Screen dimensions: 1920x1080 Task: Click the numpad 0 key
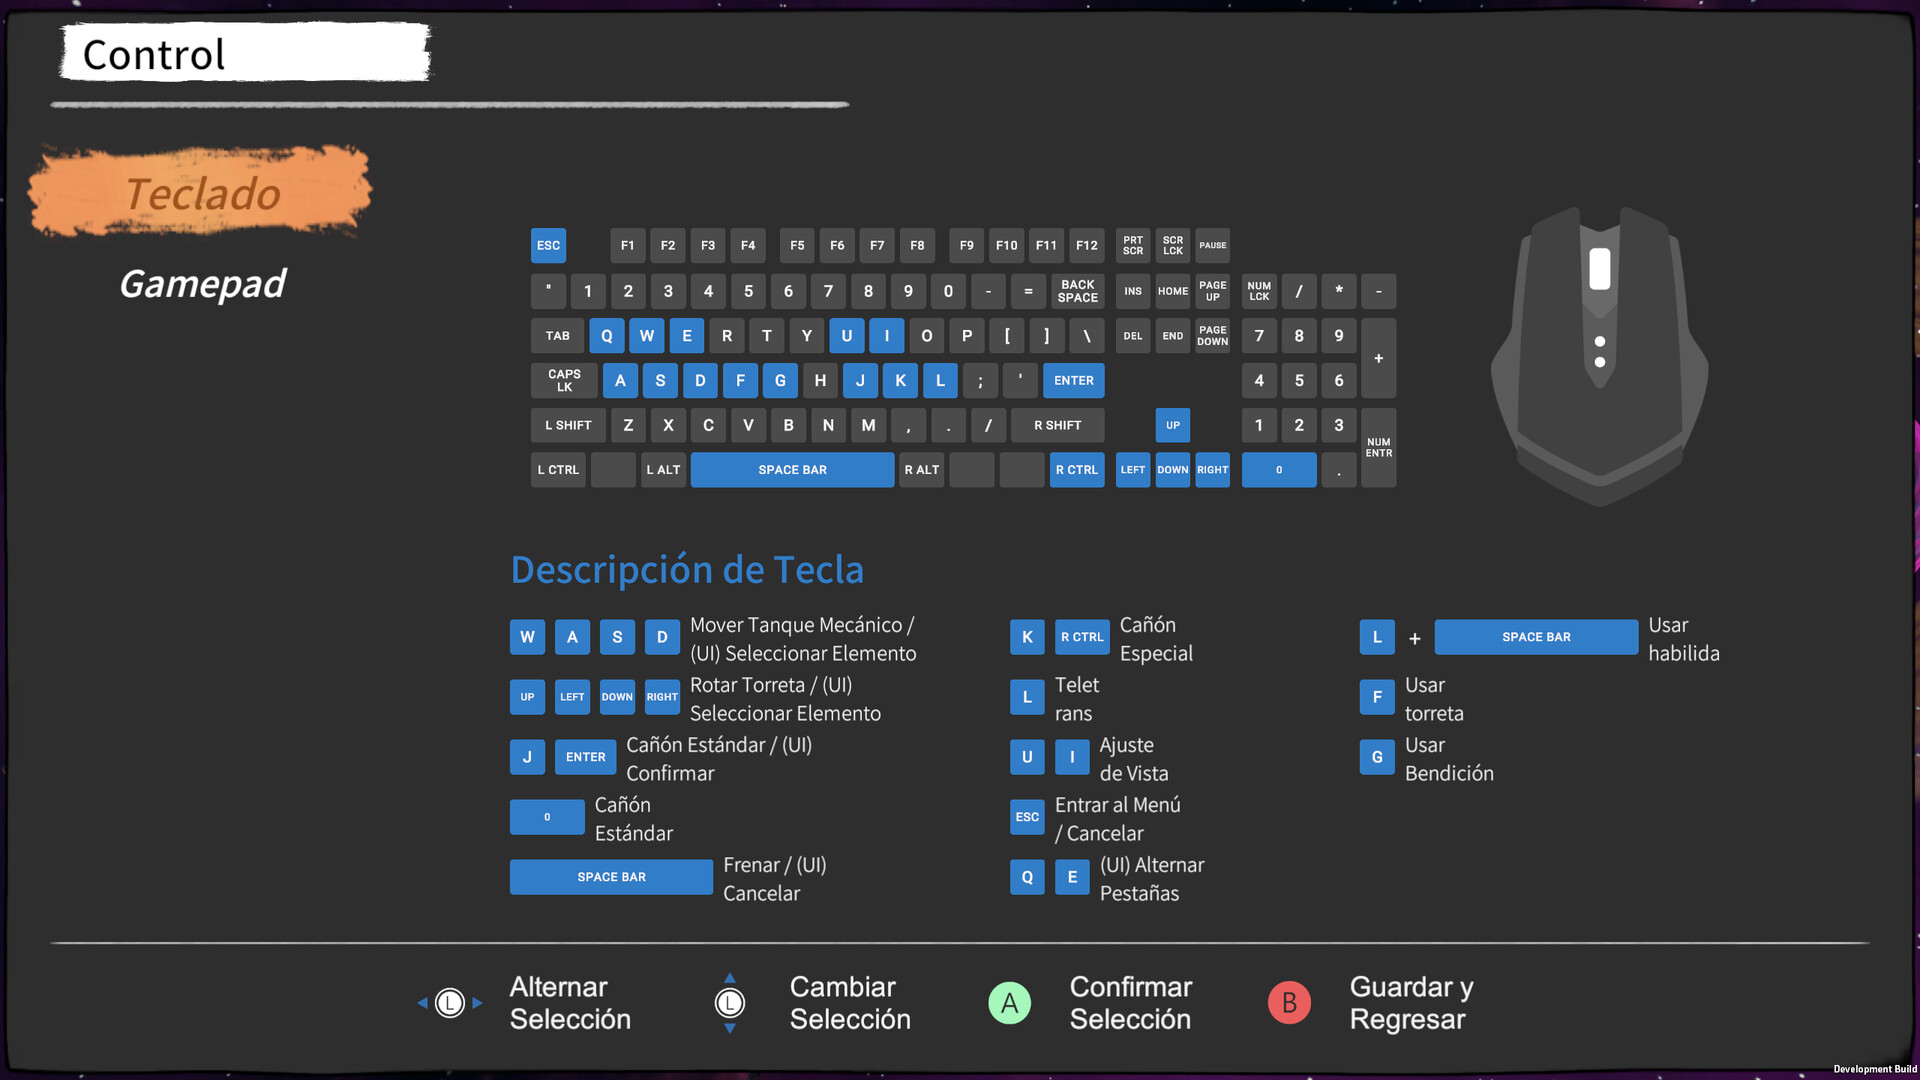(x=1278, y=469)
